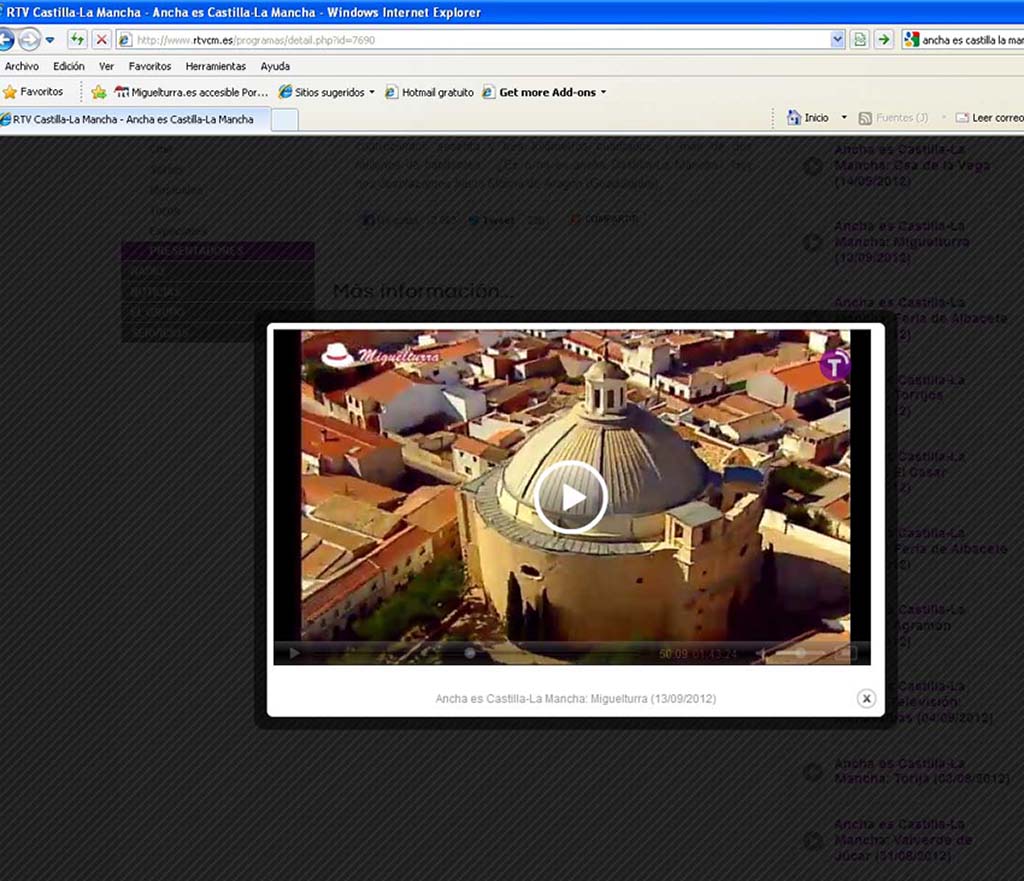This screenshot has width=1024, height=881.
Task: Click the URL address input field
Action: coord(480,40)
